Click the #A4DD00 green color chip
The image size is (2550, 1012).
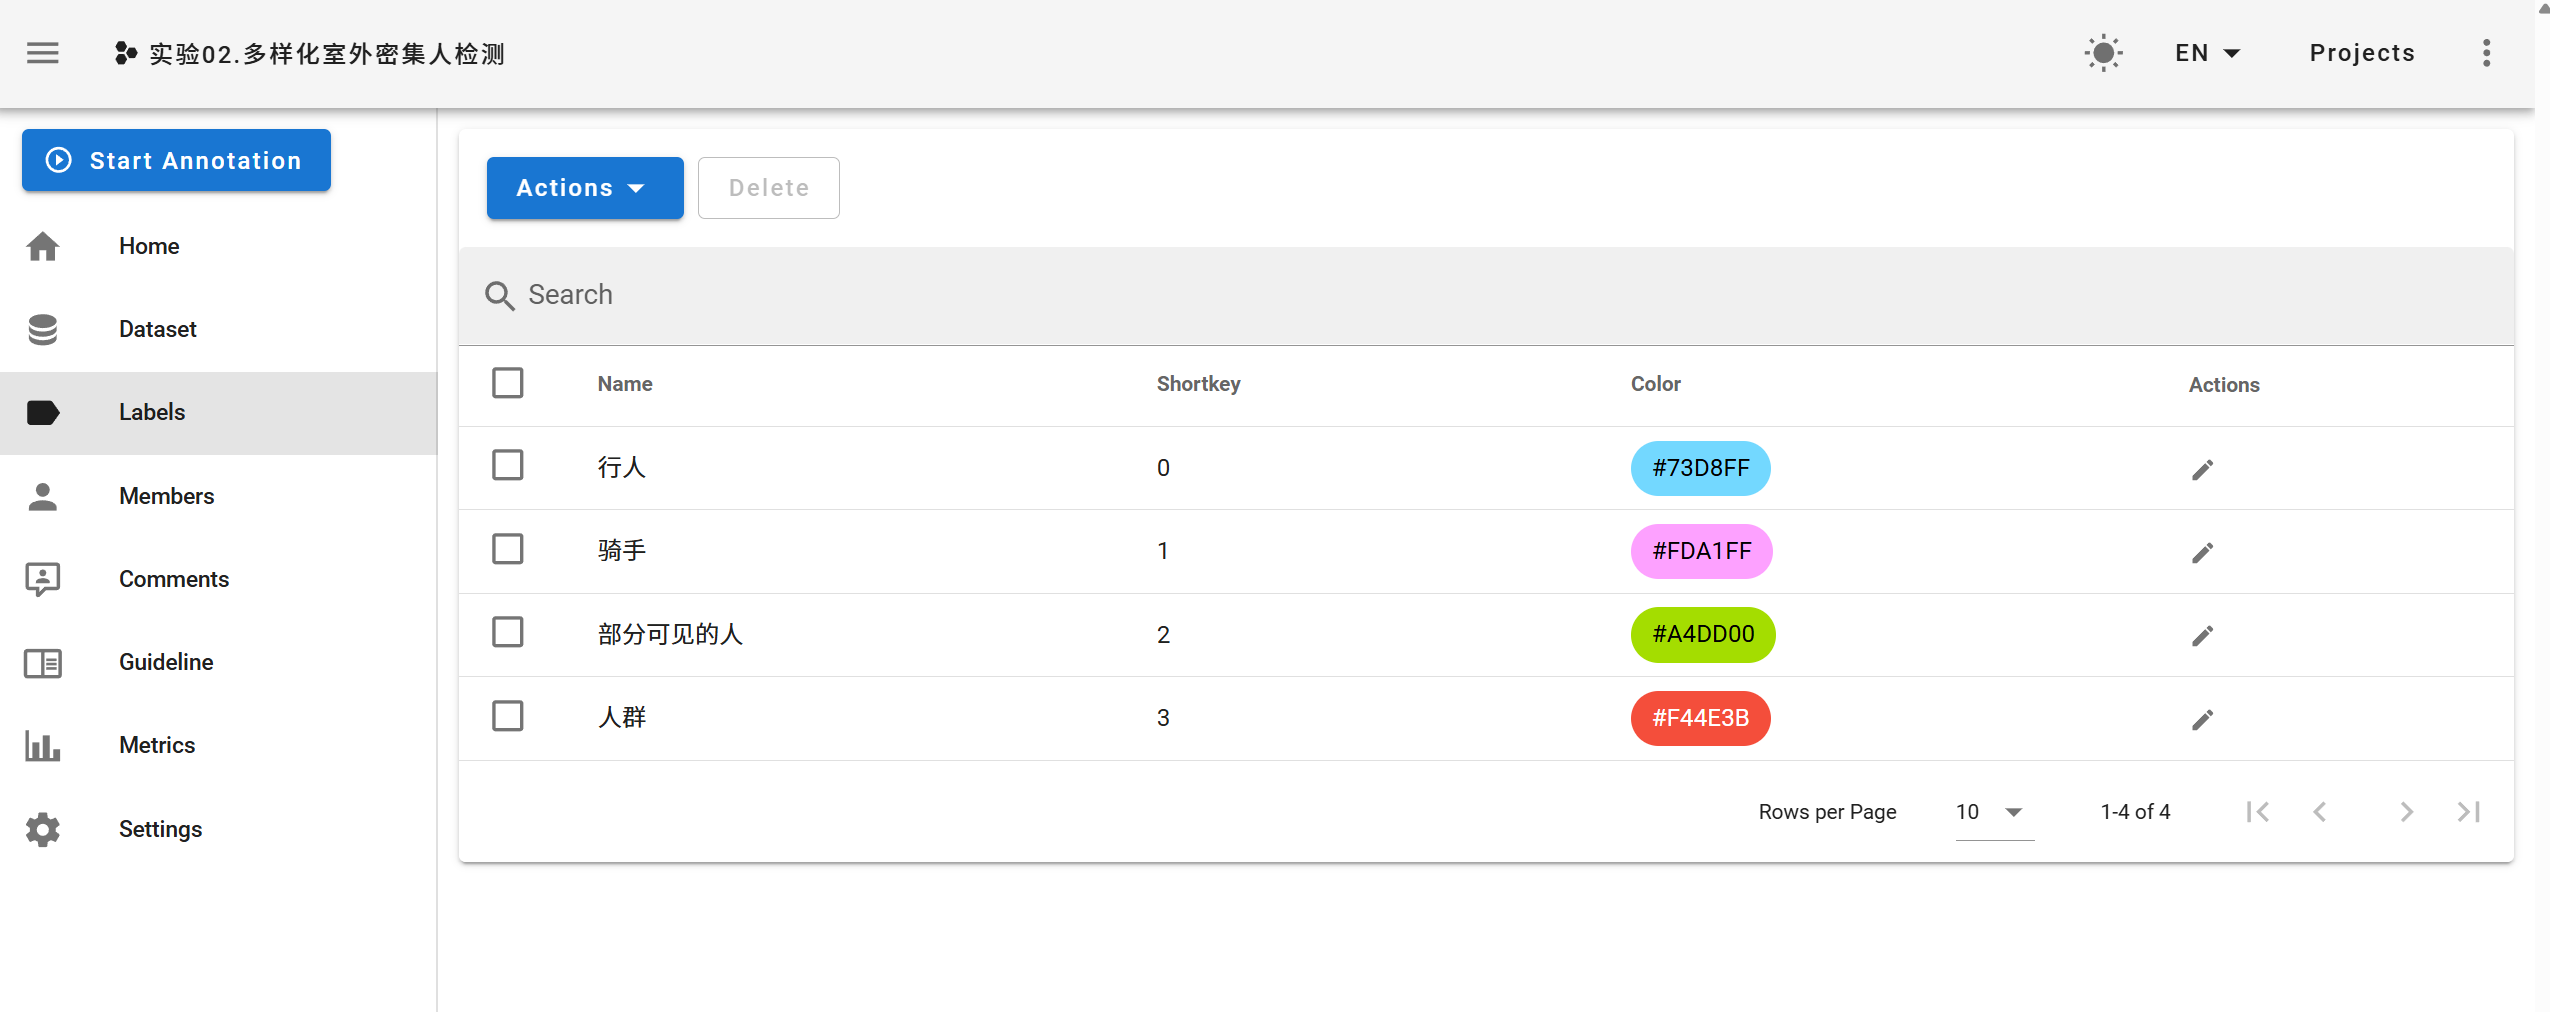click(1702, 635)
